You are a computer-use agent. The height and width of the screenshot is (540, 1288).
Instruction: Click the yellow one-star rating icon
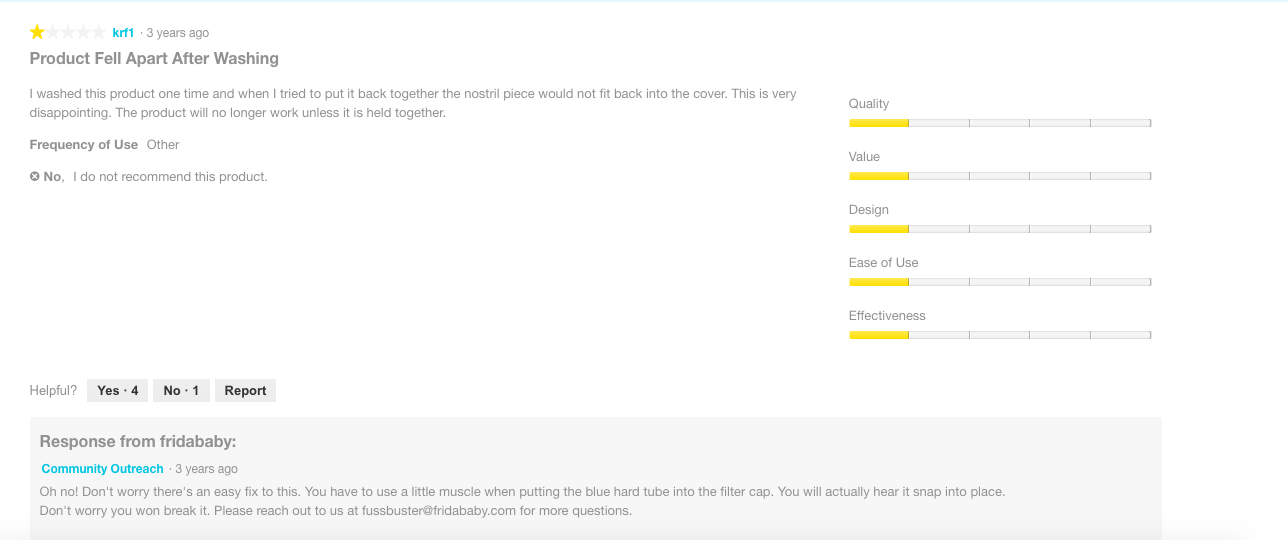pos(37,32)
